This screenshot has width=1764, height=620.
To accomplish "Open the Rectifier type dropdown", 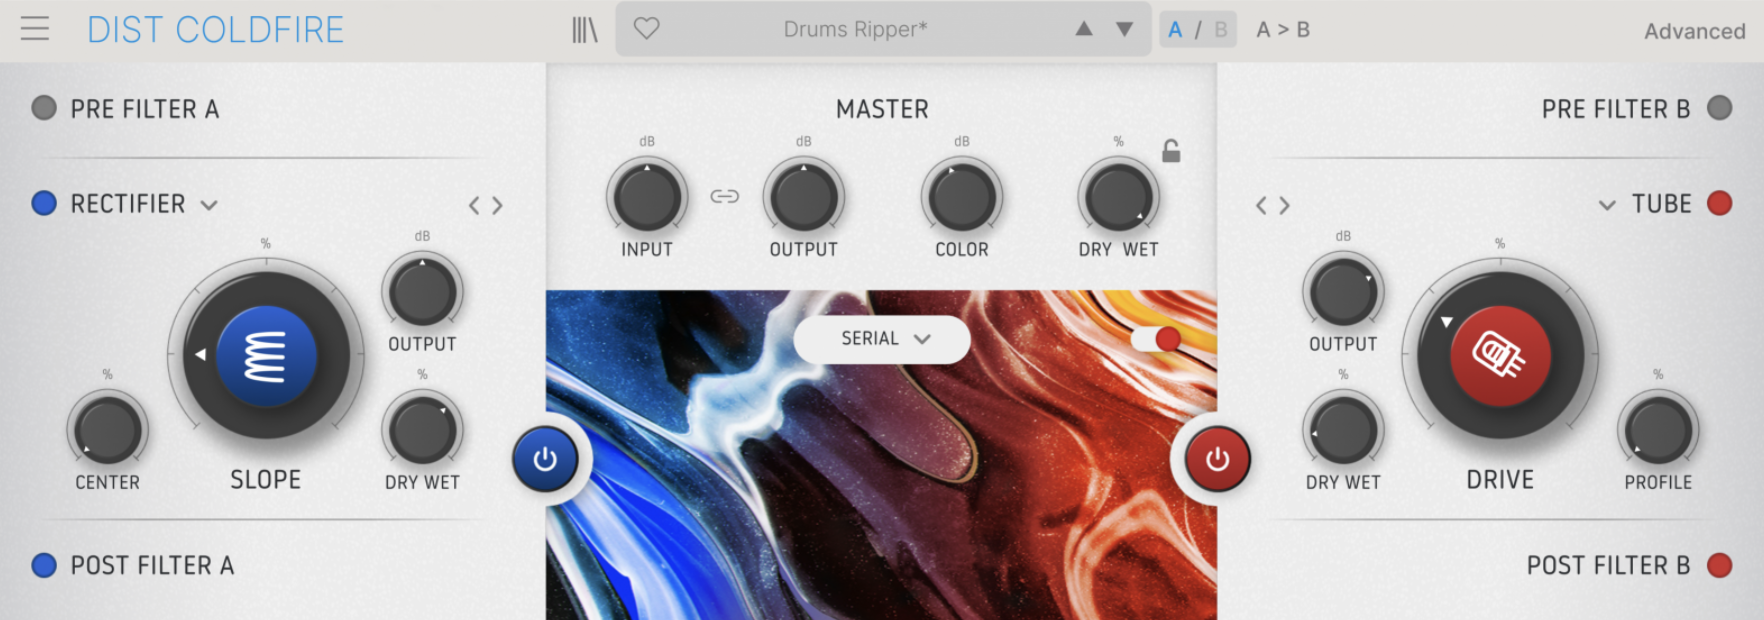I will [209, 205].
